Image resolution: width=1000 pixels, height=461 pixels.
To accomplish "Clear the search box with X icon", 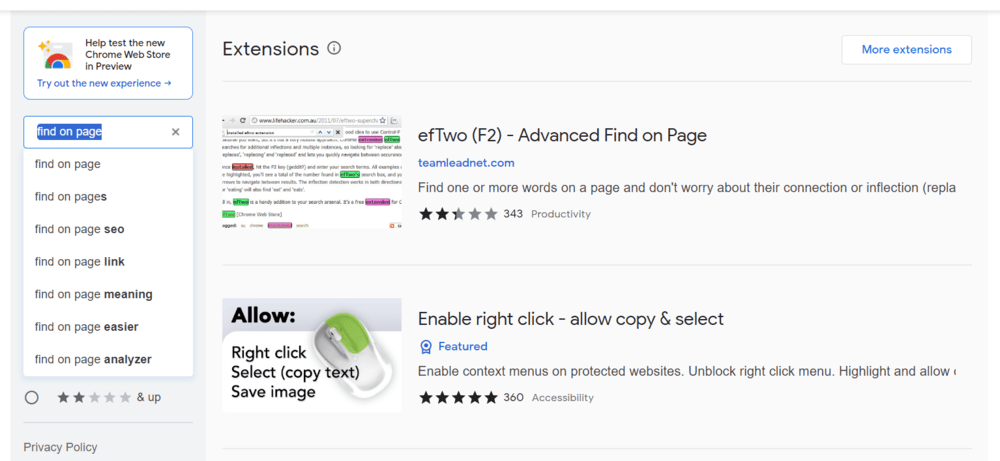I will coord(176,132).
